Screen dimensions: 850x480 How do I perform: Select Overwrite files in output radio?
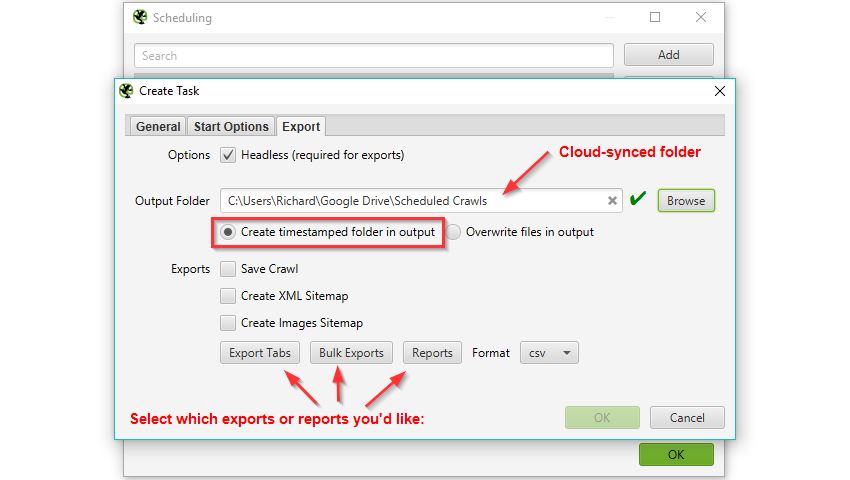tap(454, 232)
